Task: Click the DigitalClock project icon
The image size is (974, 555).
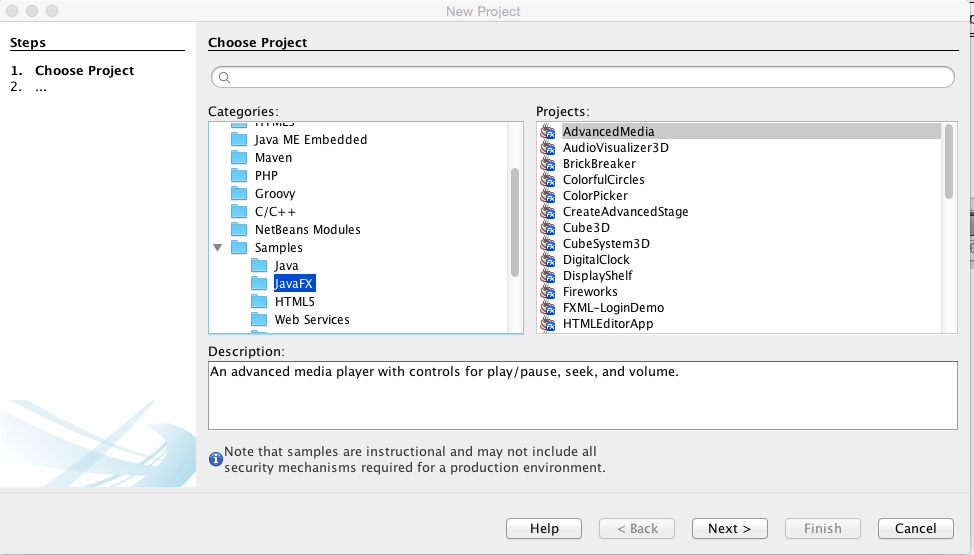Action: pos(547,260)
